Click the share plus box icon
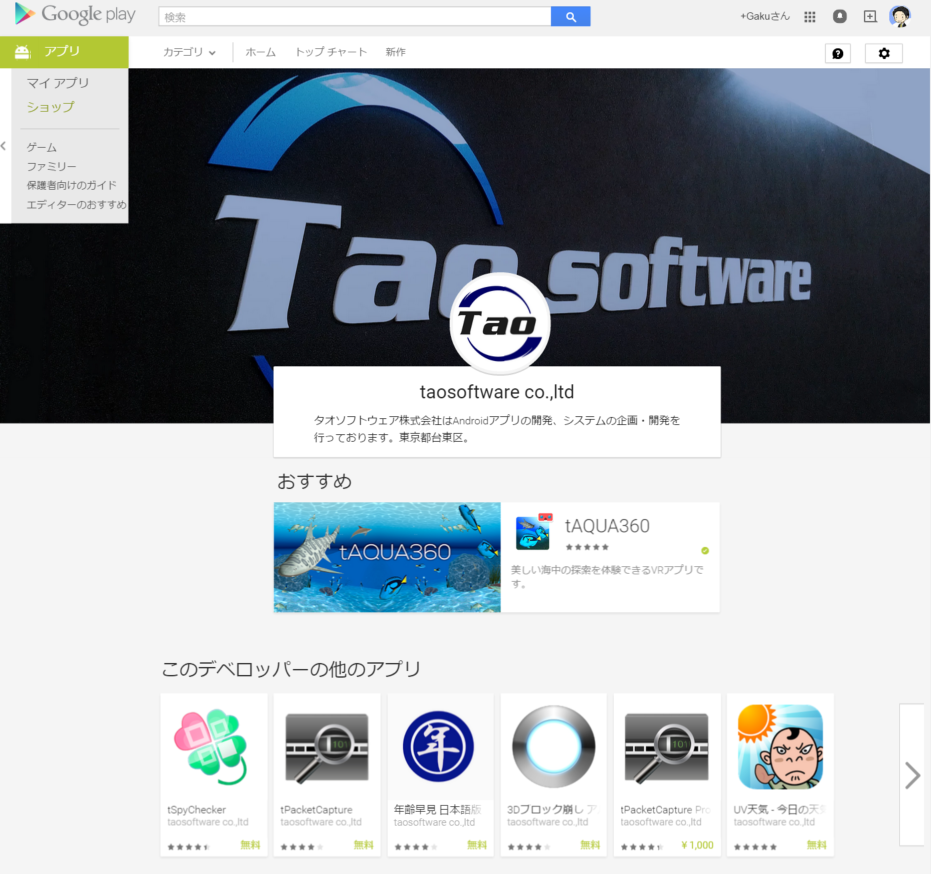This screenshot has width=931, height=874. [x=870, y=17]
